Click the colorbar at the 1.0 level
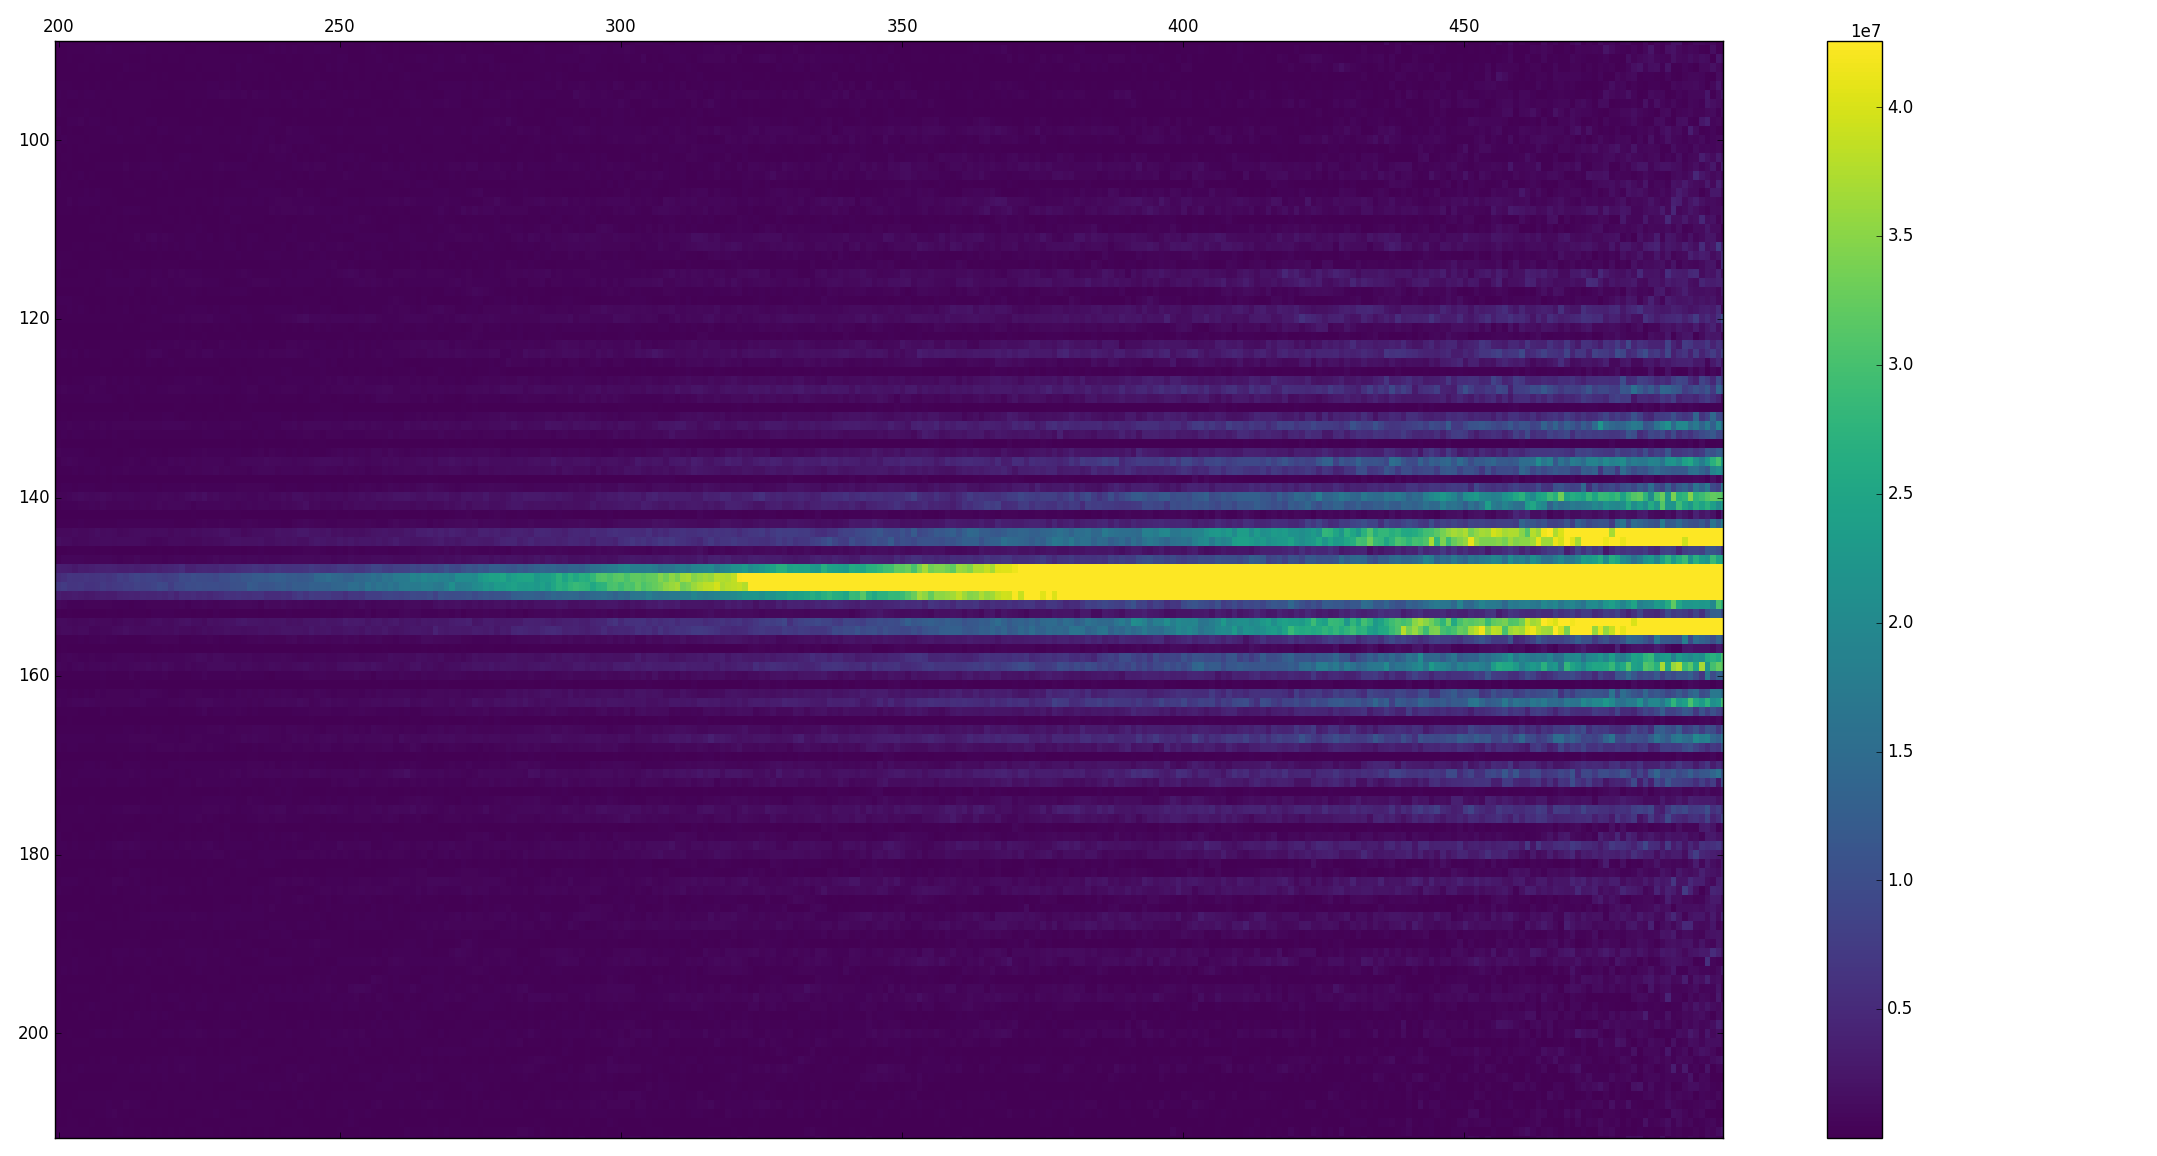2157x1156 pixels. pyautogui.click(x=1854, y=880)
